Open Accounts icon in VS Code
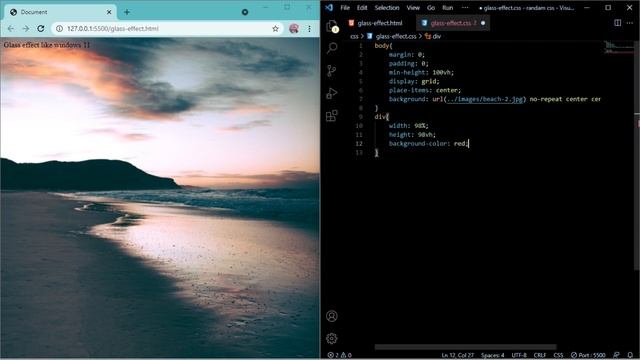 coord(332,316)
